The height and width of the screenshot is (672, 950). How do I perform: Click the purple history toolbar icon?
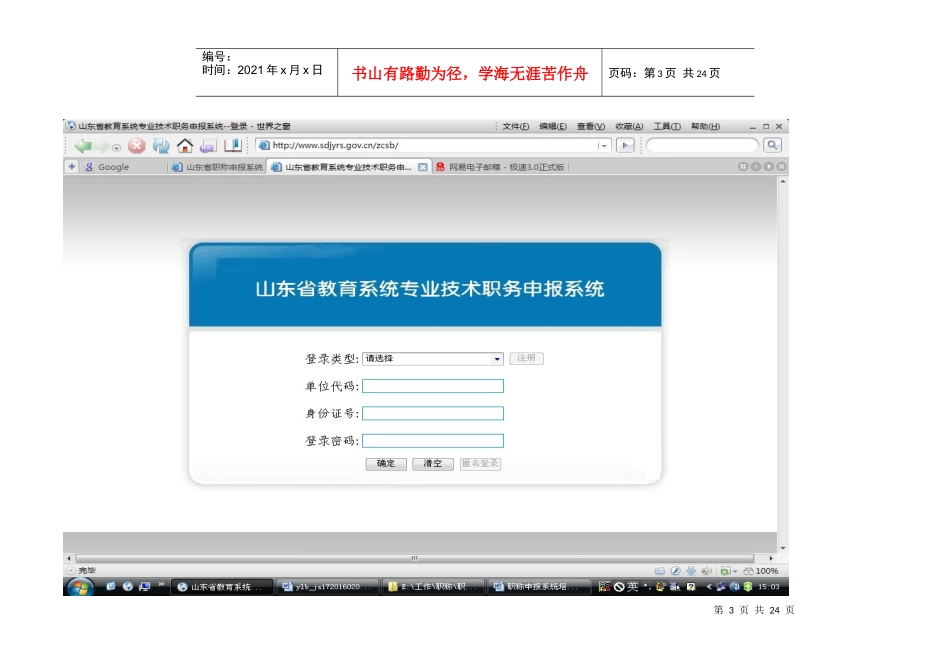point(208,145)
